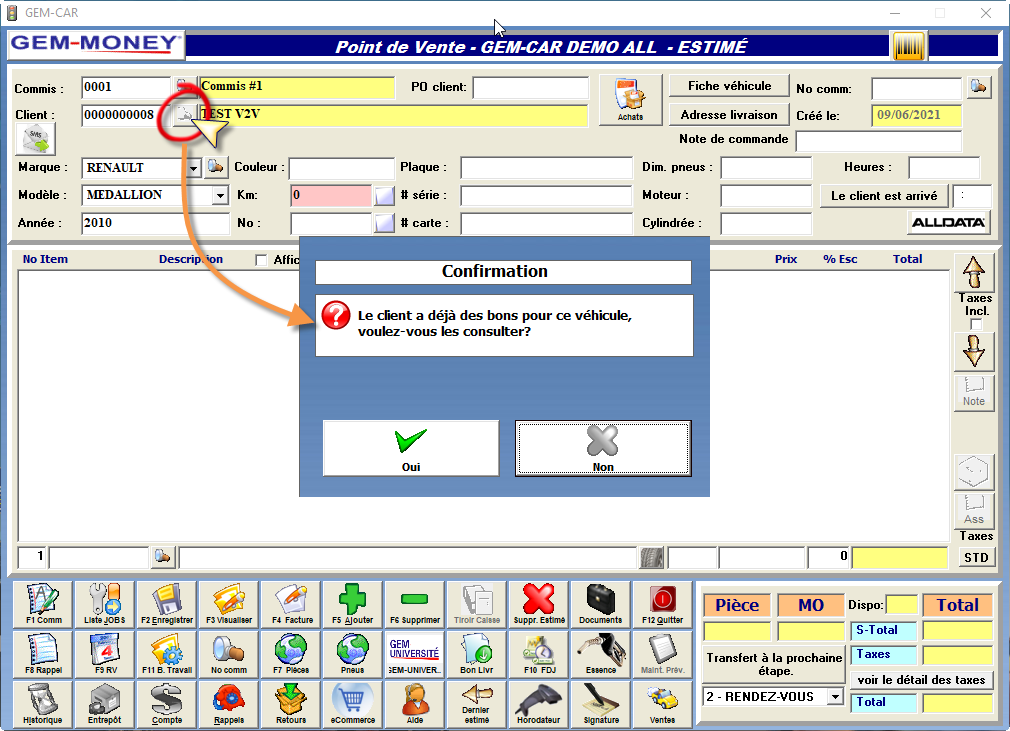The width and height of the screenshot is (1010, 731).
Task: Click the STD taxes button
Action: point(976,558)
